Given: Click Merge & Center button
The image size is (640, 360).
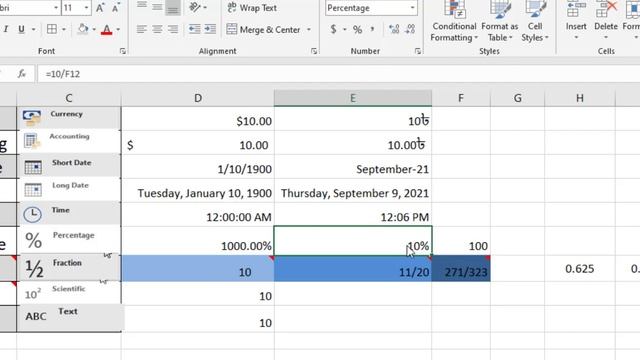Looking at the screenshot, I should [263, 29].
